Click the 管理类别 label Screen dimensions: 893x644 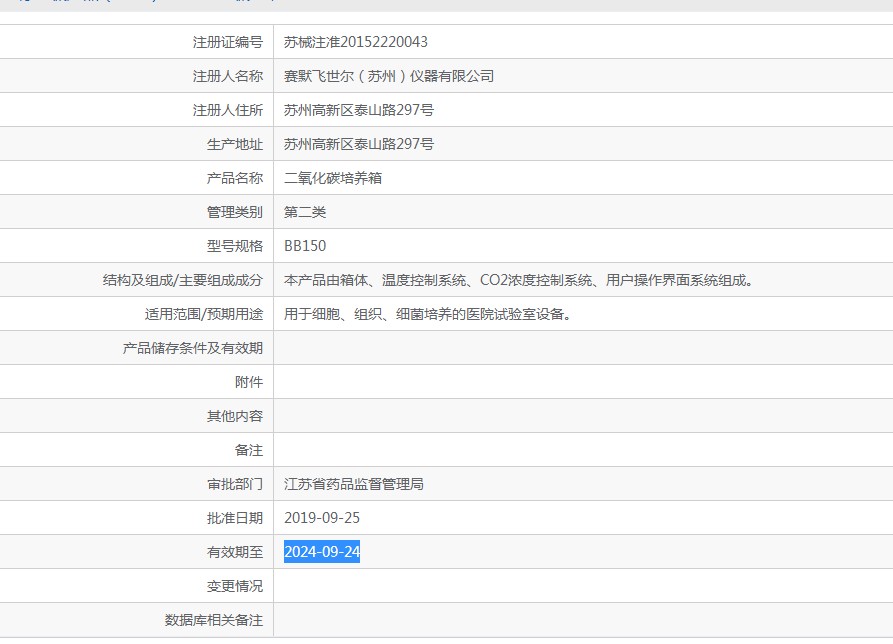click(x=235, y=212)
